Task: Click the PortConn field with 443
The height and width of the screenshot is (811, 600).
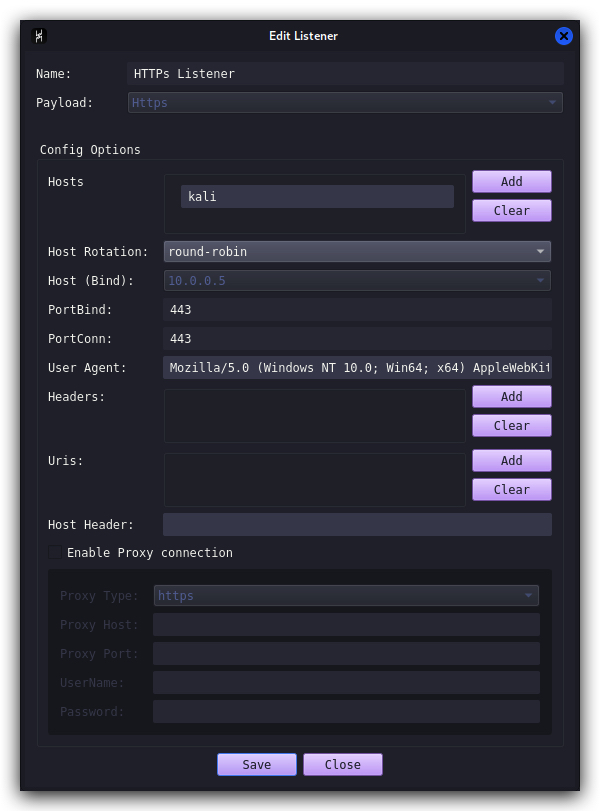Action: click(x=357, y=338)
